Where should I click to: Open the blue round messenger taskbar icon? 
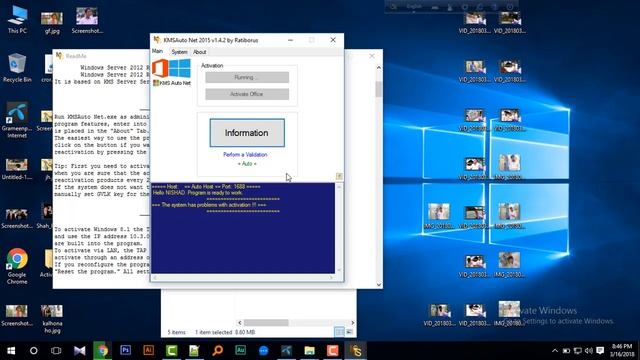click(x=264, y=351)
